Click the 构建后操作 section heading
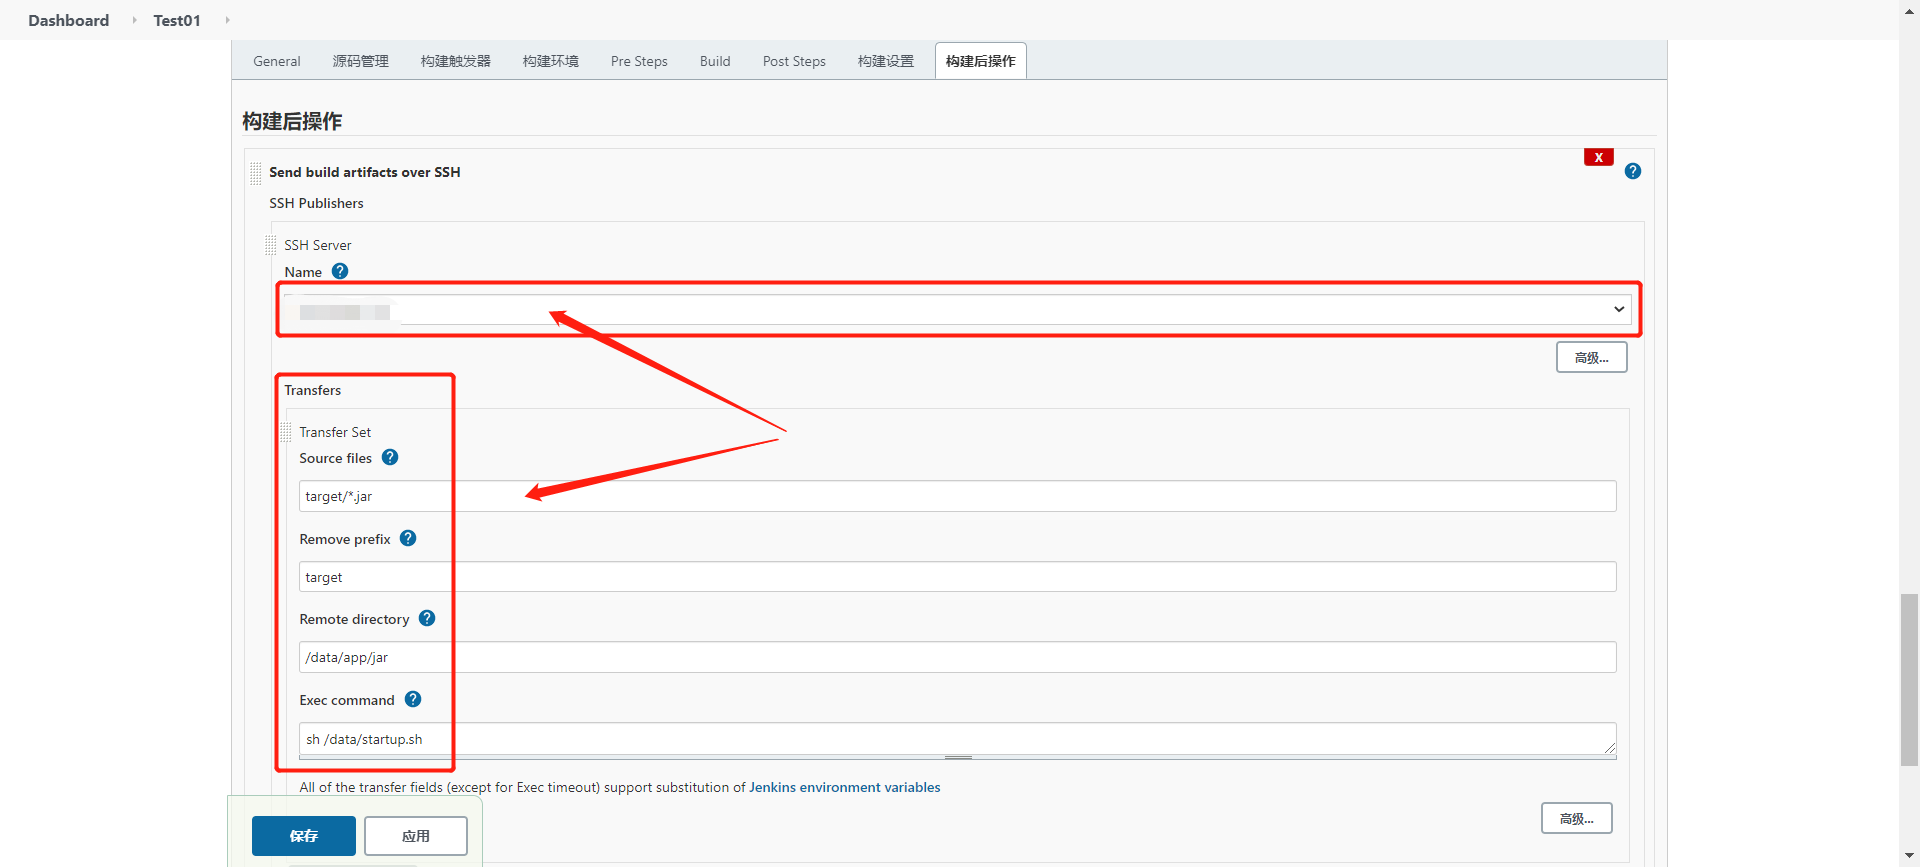Screen dimensions: 1920x867 [292, 121]
